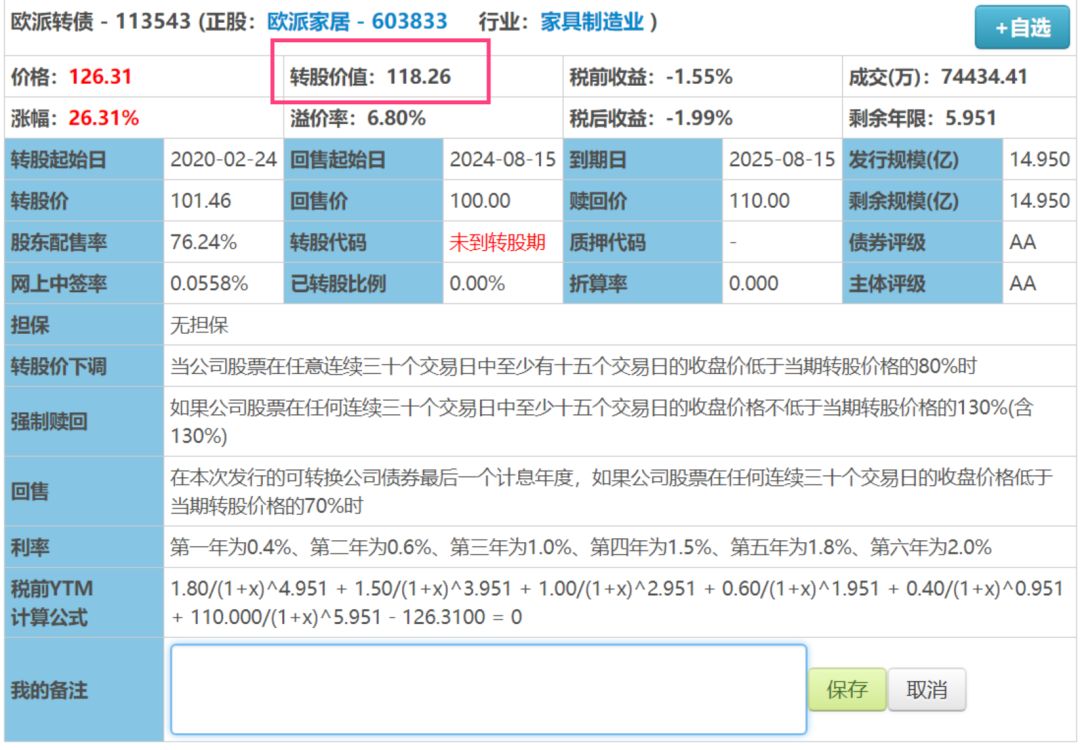This screenshot has height=750, width=1080.
Task: Click the date 2024-08-15 cell
Action: pos(503,159)
